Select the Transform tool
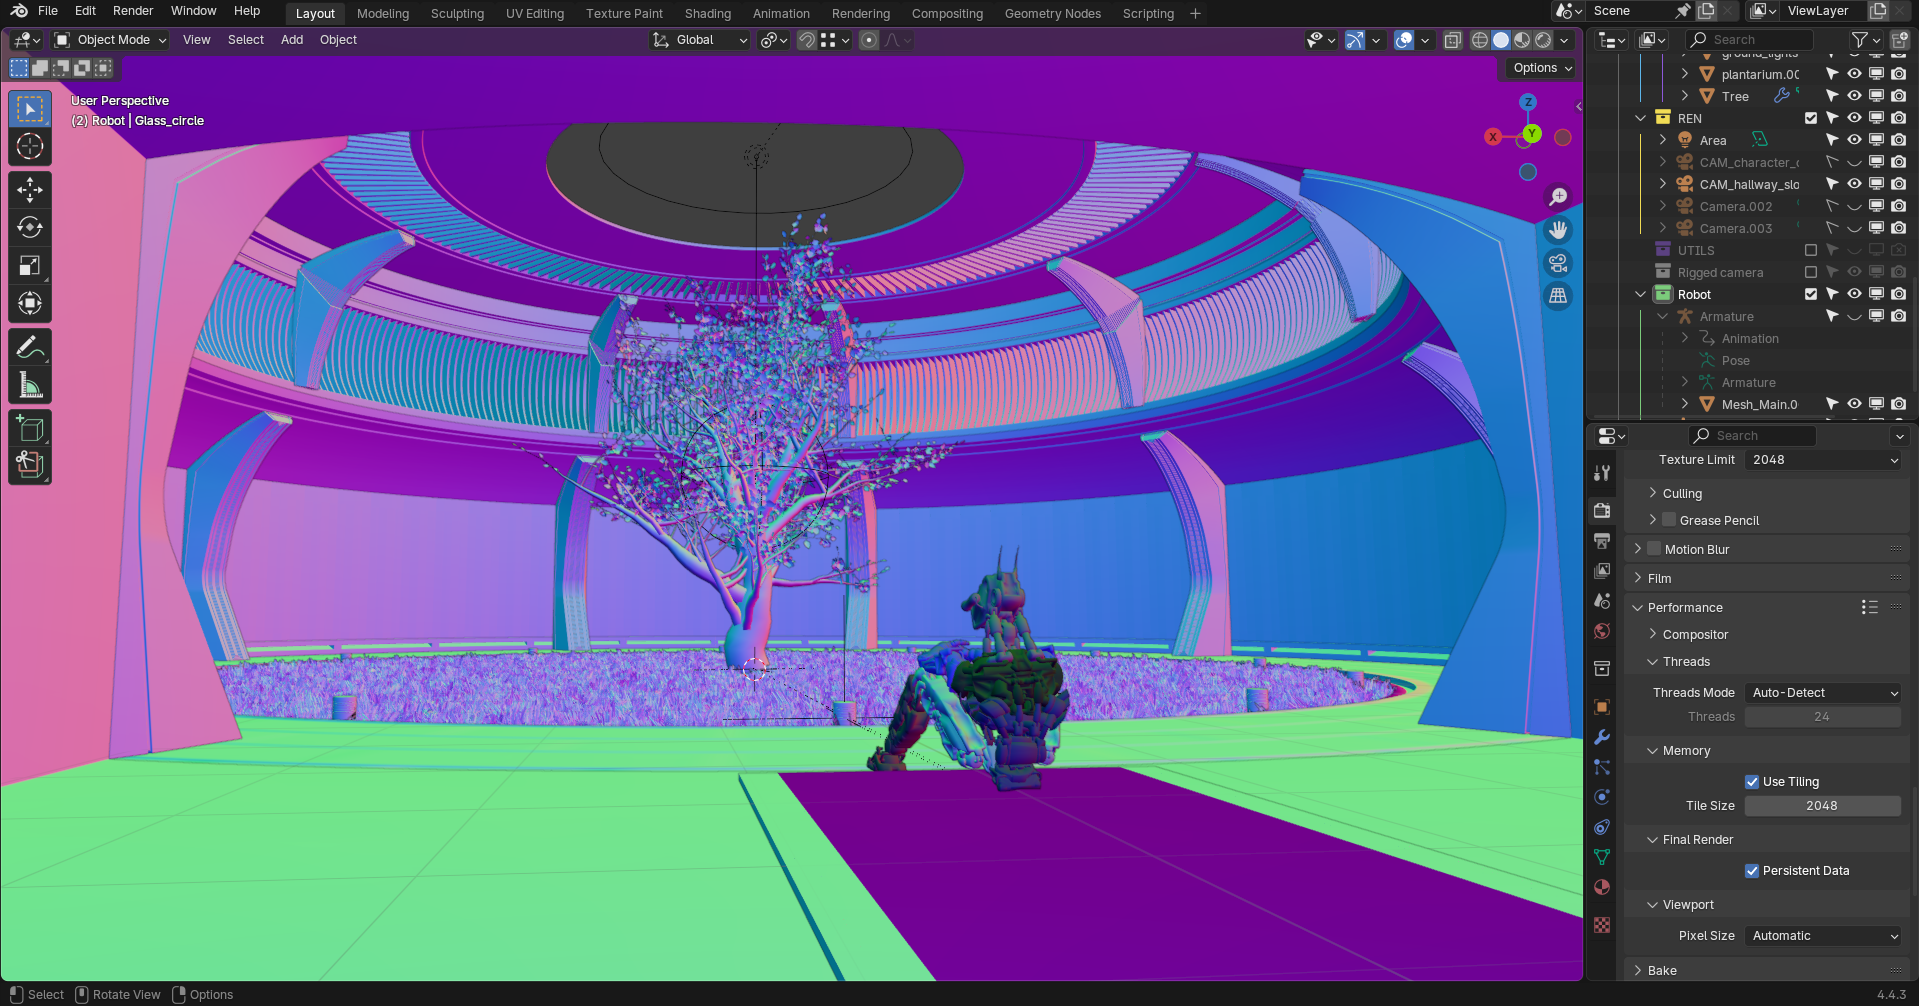The width and height of the screenshot is (1919, 1006). point(30,303)
